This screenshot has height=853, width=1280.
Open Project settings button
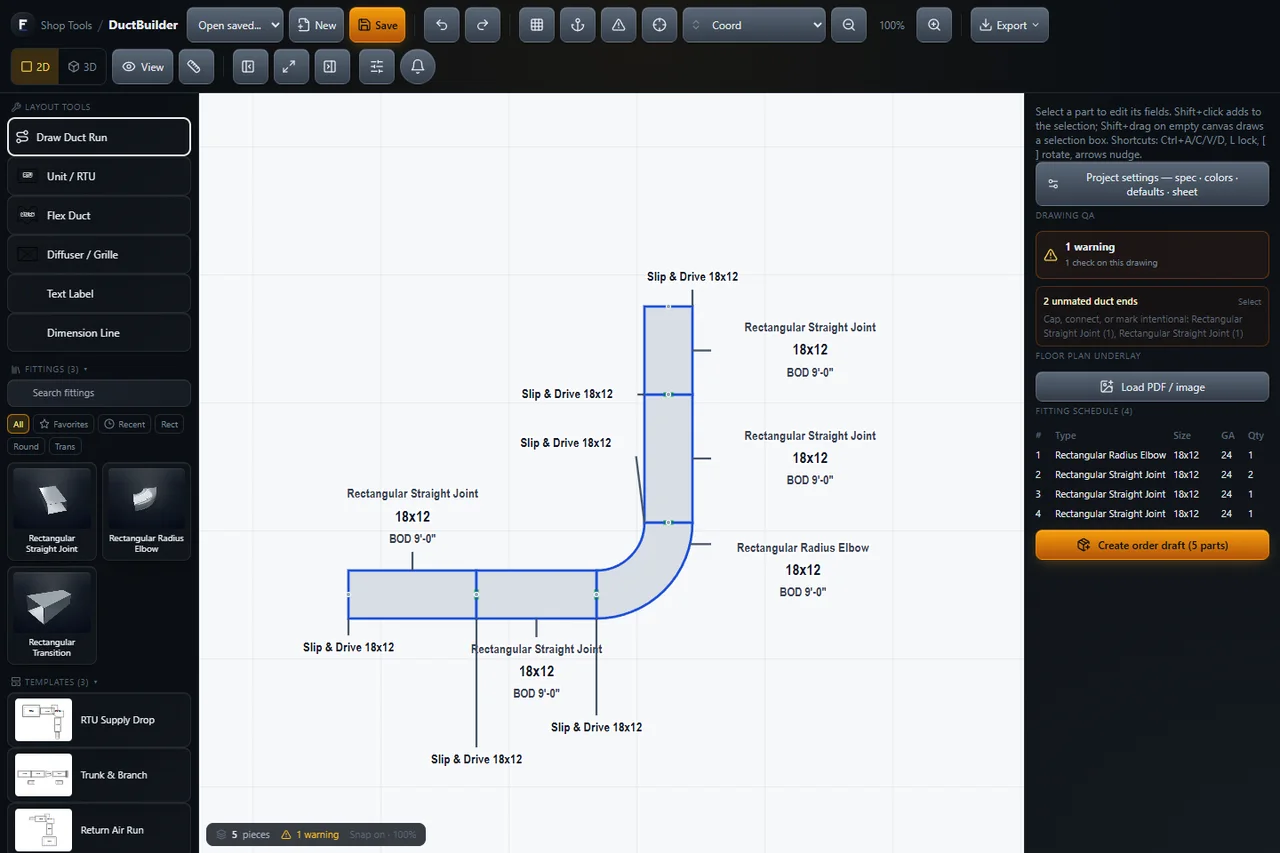[x=1152, y=184]
